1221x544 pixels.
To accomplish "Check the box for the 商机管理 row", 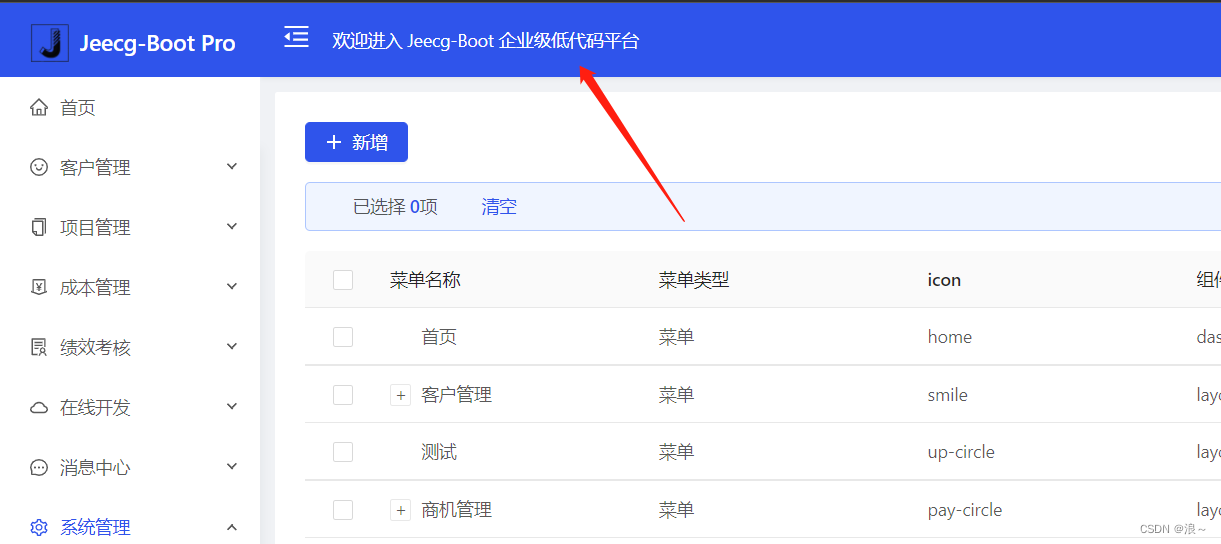I will [x=343, y=510].
